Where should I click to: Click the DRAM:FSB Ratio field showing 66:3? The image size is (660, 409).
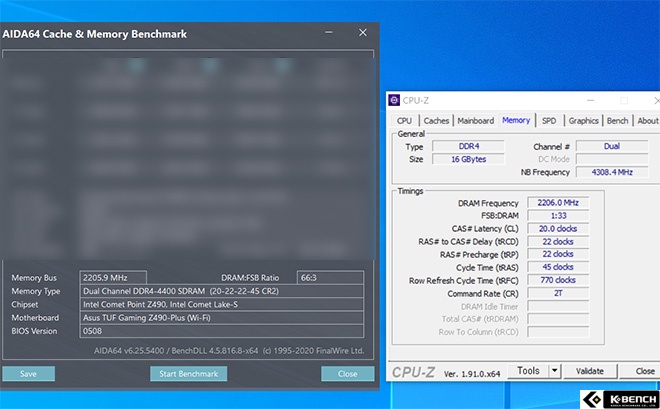point(330,278)
